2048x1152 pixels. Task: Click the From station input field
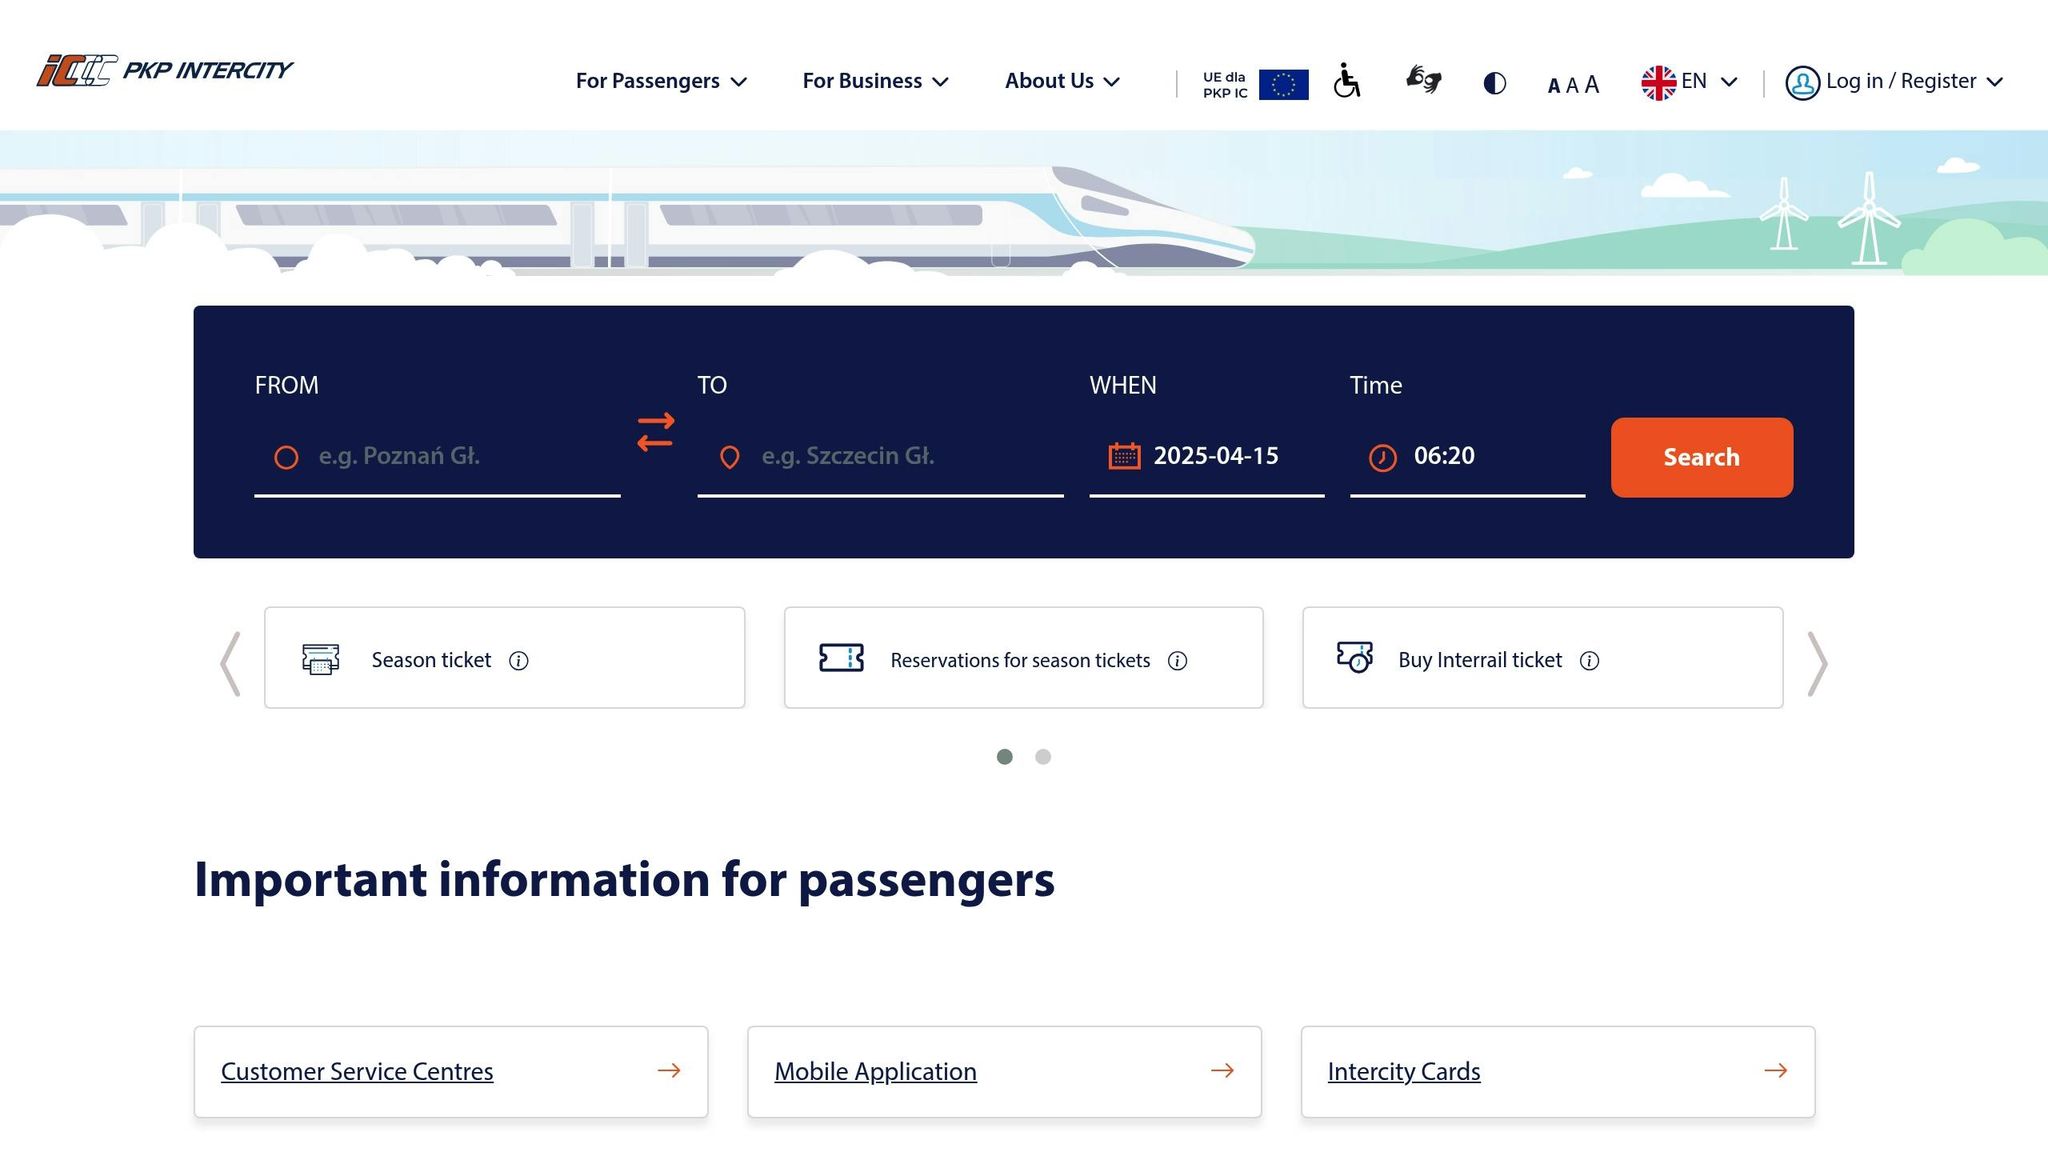(x=450, y=456)
